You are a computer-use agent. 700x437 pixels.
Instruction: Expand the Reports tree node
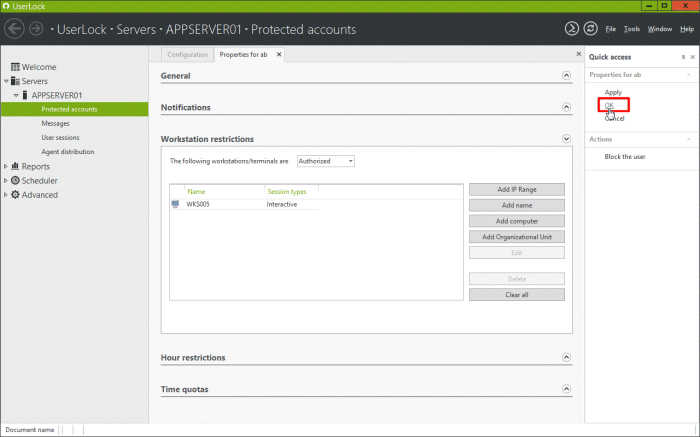pos(6,167)
